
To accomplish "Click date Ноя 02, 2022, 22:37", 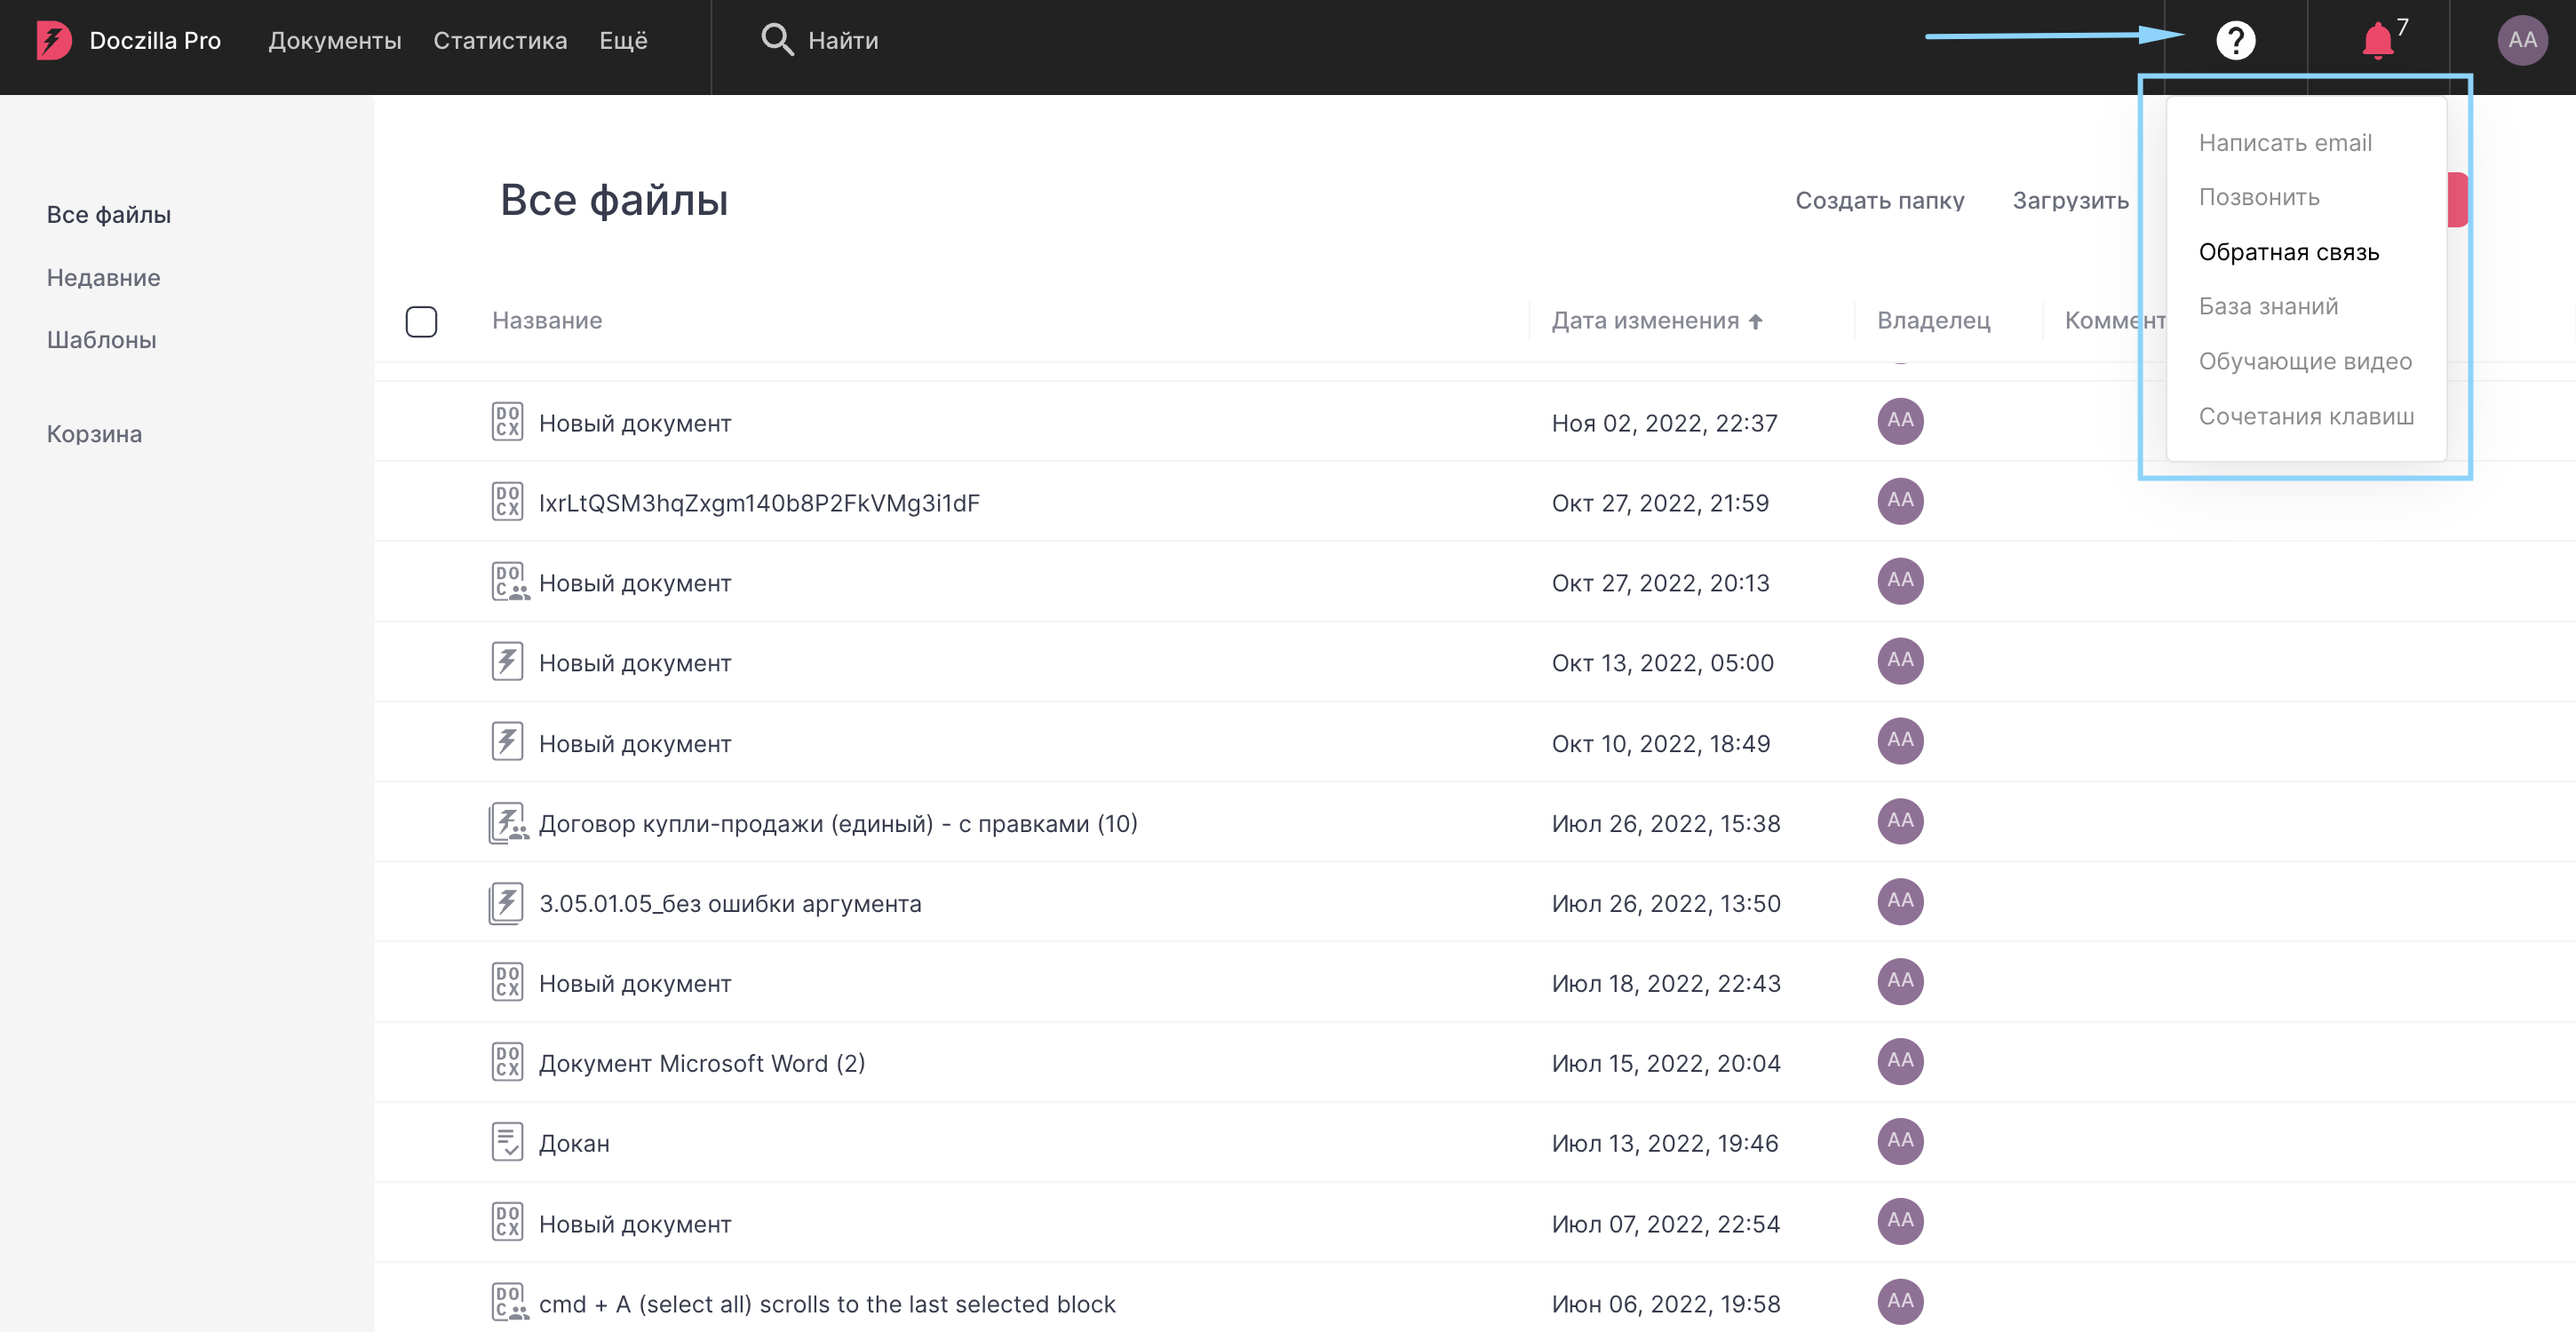I will pyautogui.click(x=1664, y=422).
